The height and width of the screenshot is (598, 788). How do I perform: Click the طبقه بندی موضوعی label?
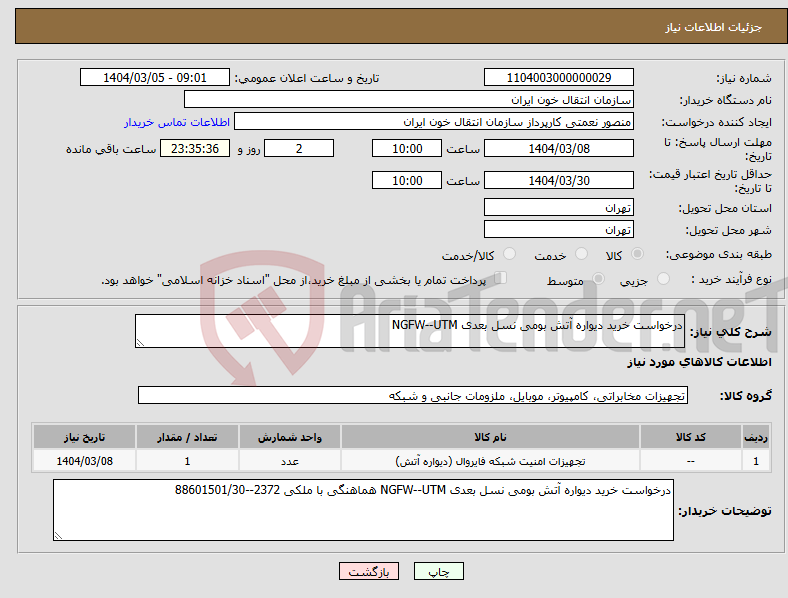[719, 254]
